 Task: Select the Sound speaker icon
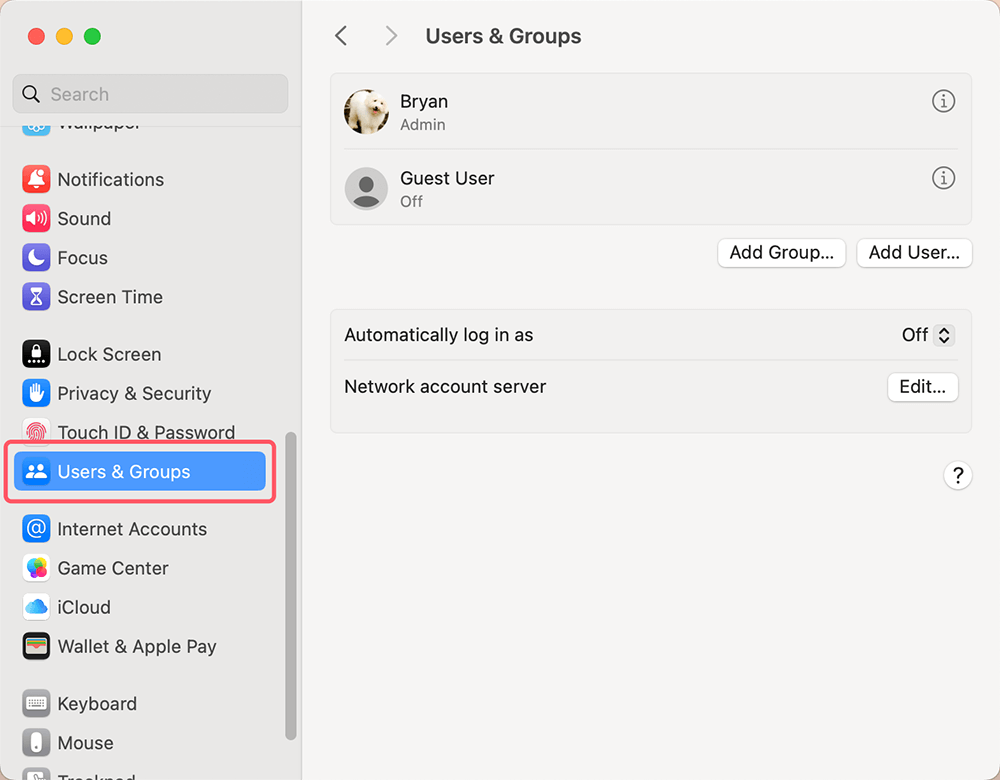click(x=36, y=219)
